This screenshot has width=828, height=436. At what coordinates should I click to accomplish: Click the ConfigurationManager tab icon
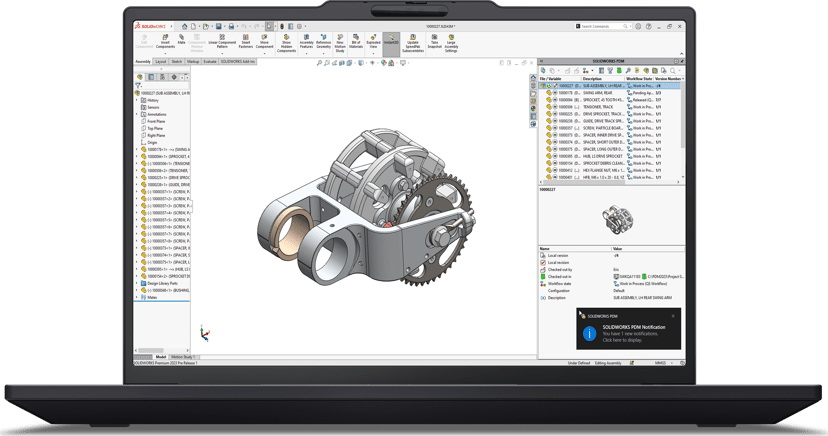pos(163,77)
